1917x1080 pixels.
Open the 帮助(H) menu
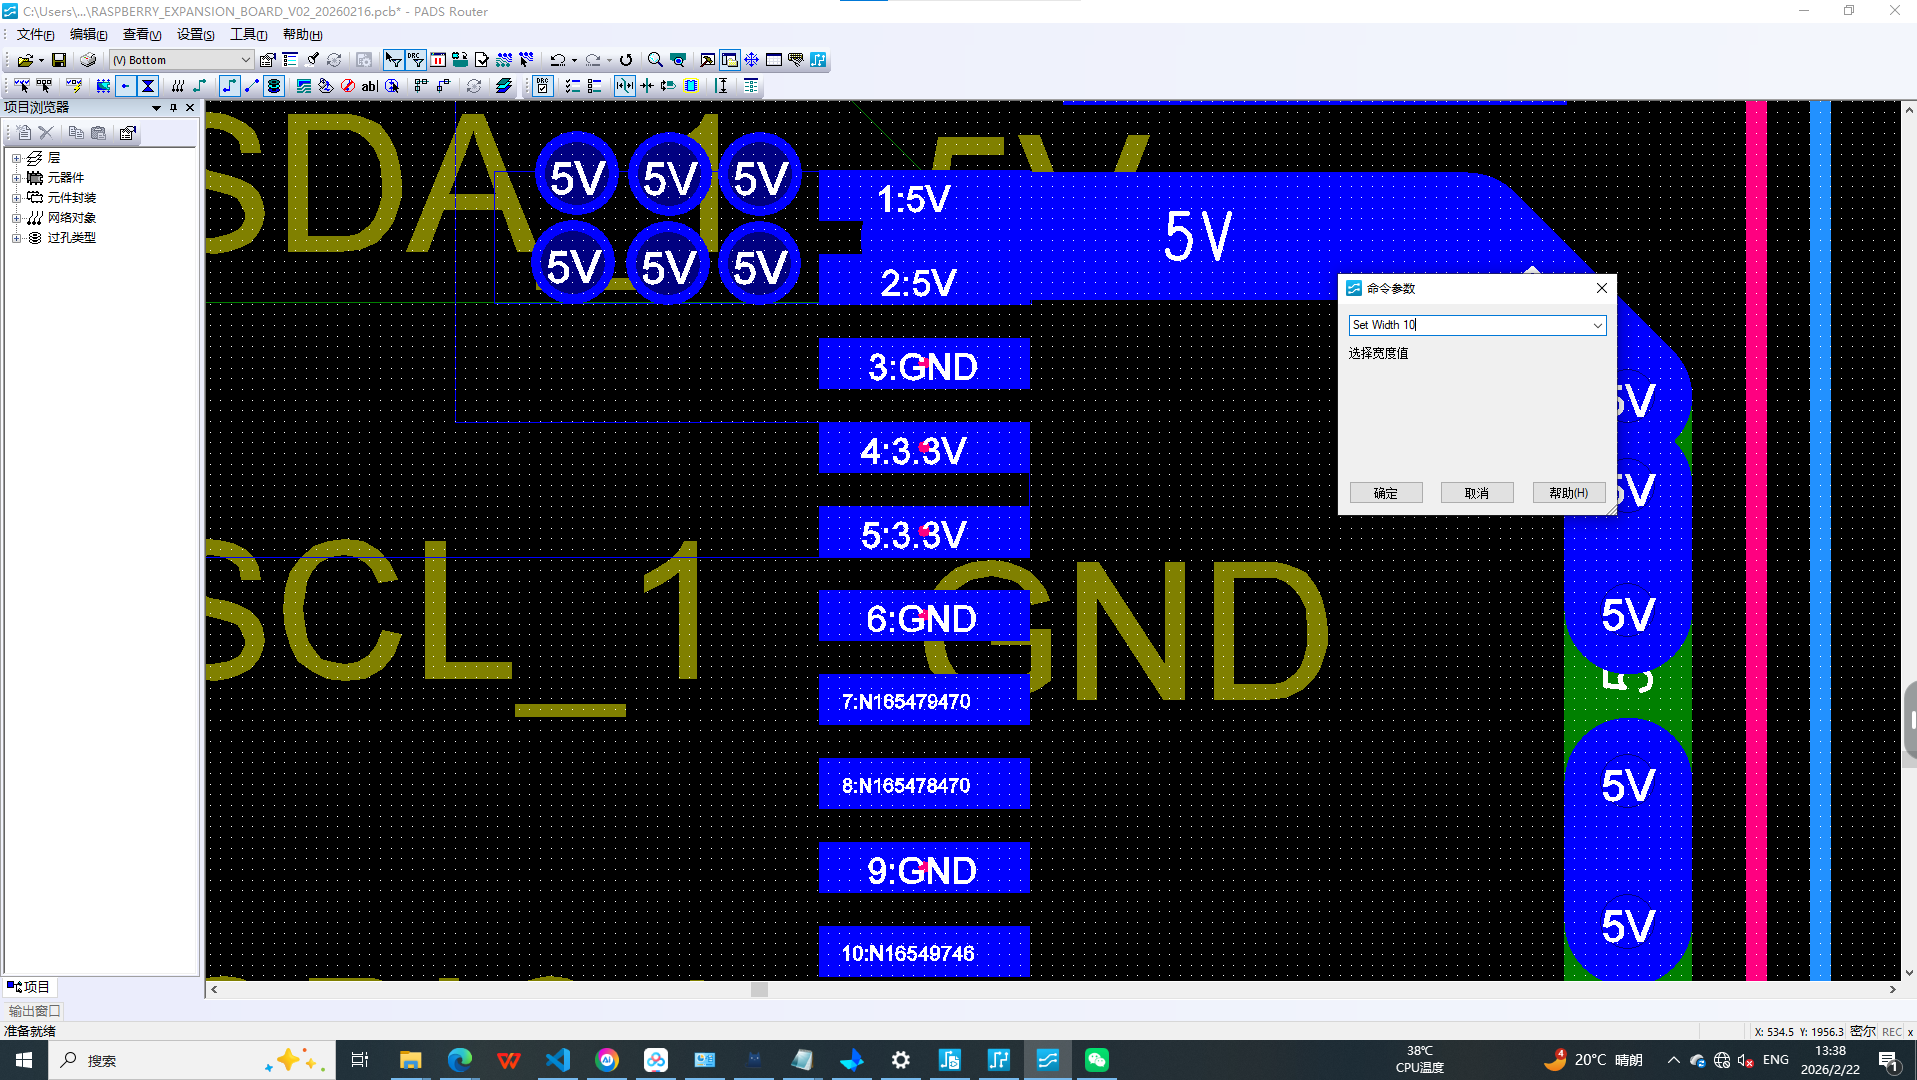tap(302, 34)
